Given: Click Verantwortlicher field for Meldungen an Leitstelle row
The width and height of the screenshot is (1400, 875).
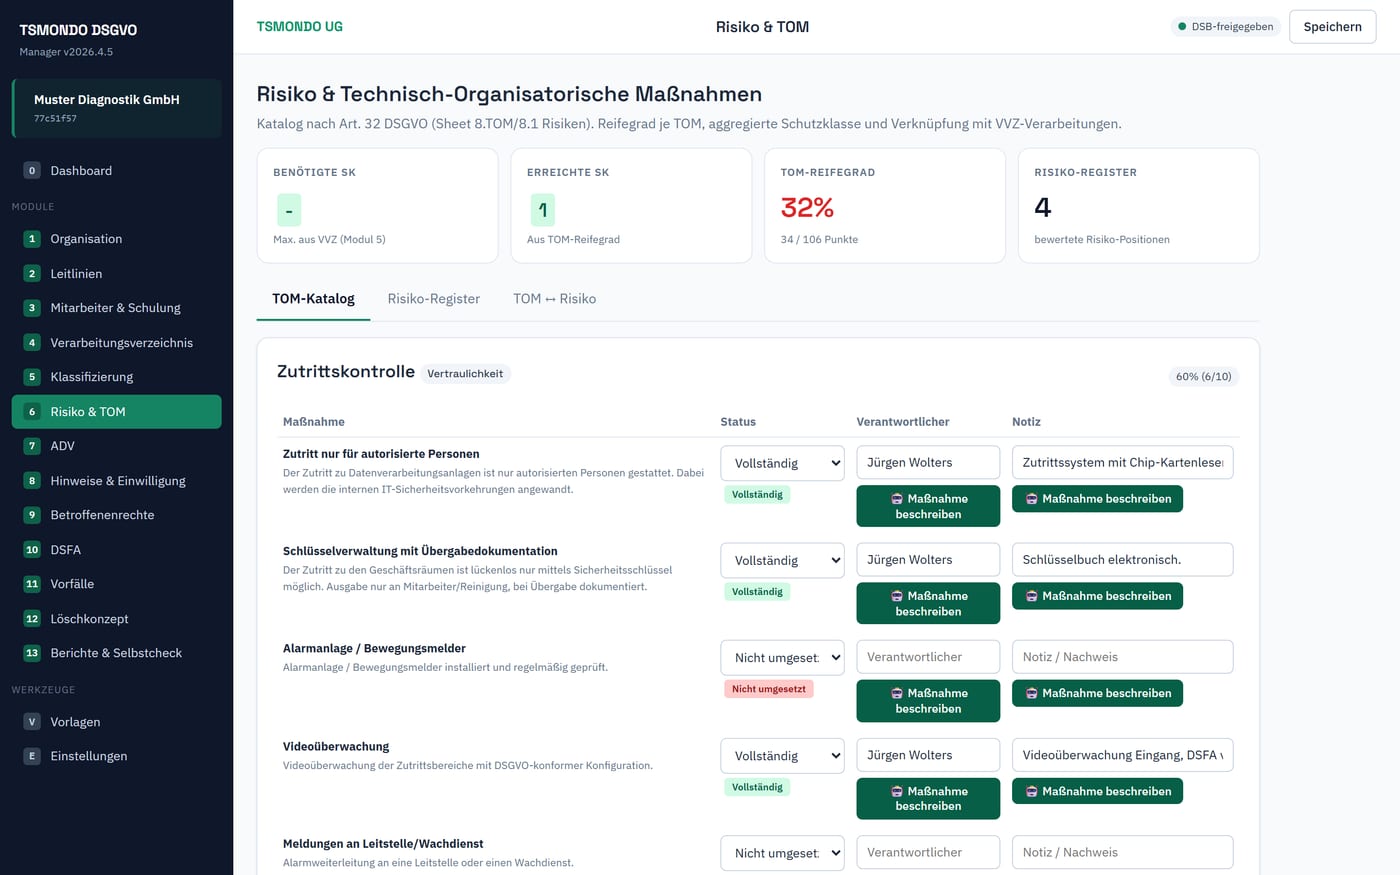Looking at the screenshot, I should point(928,852).
